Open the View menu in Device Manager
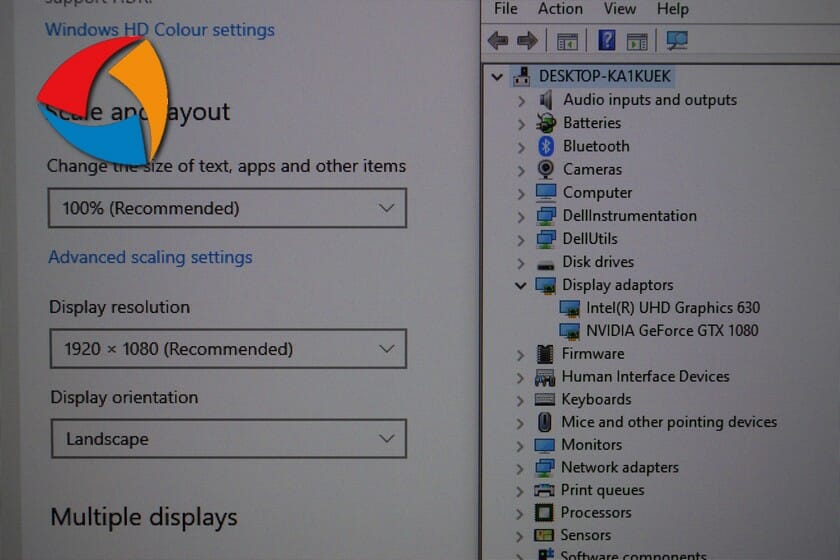Screen dimensions: 840x560 [620, 9]
